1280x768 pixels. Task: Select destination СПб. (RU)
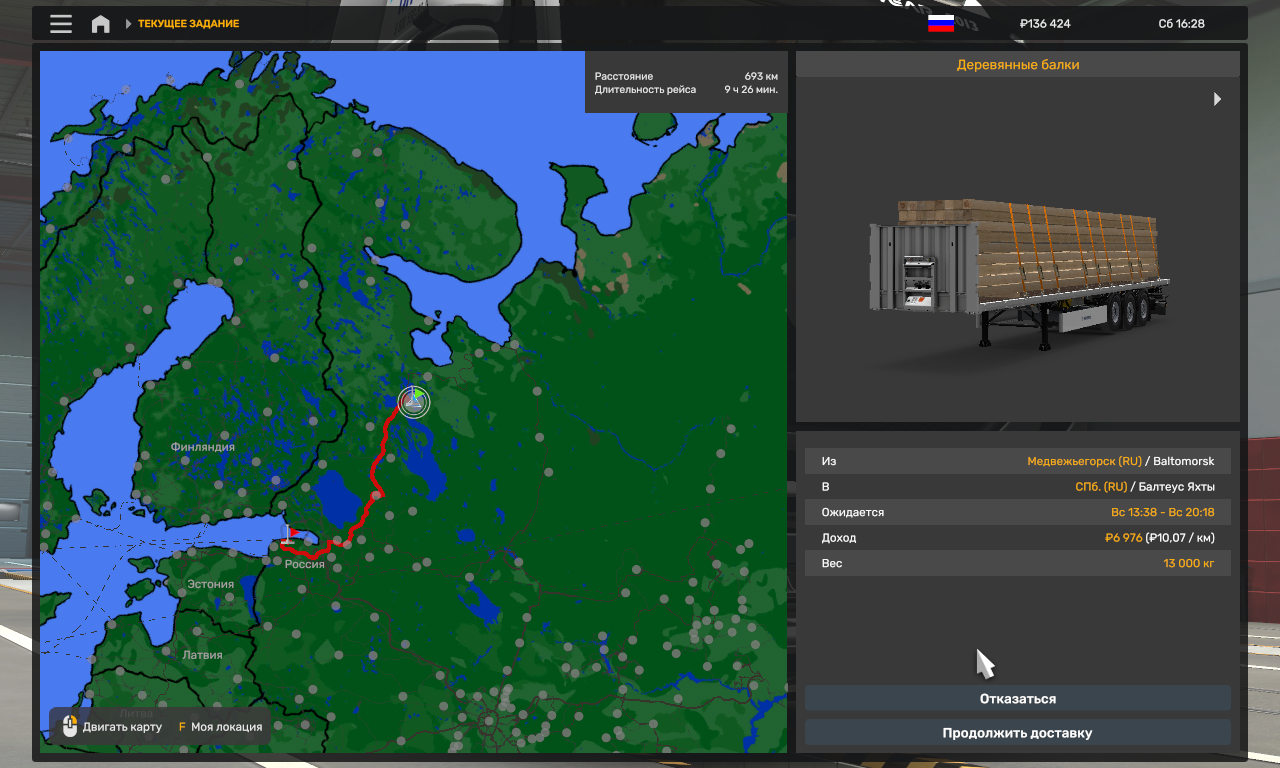(1101, 487)
